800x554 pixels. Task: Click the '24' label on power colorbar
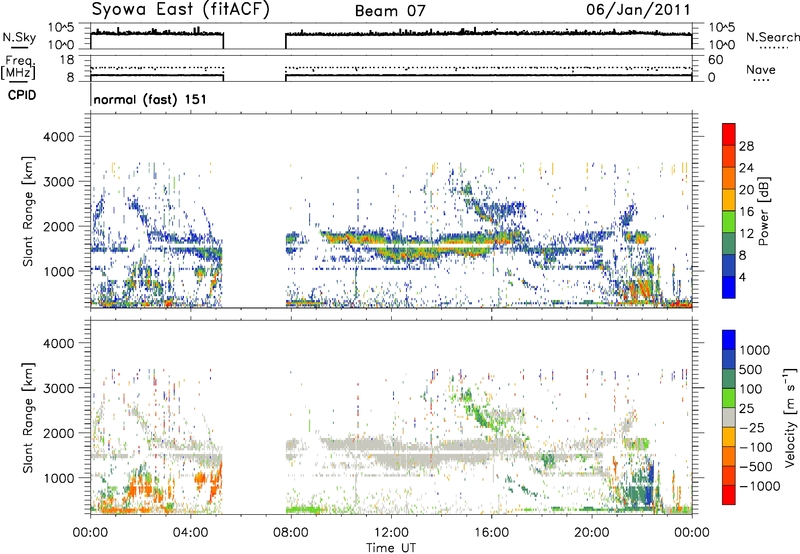(746, 168)
